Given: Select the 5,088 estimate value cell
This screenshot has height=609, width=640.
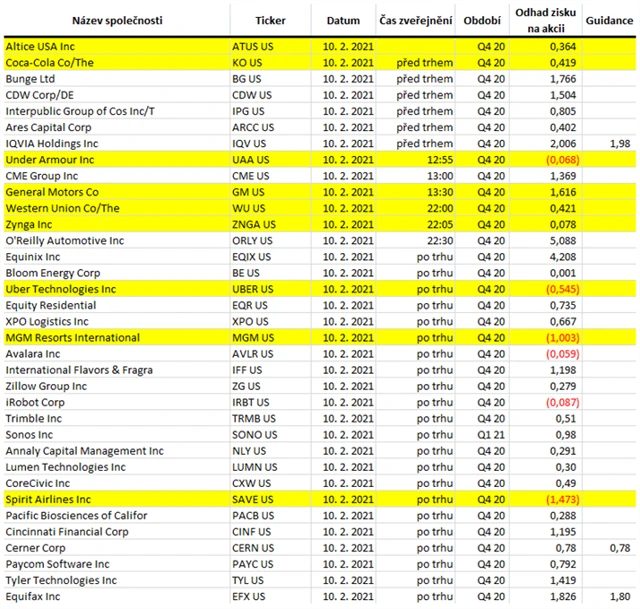Looking at the screenshot, I should coord(561,240).
